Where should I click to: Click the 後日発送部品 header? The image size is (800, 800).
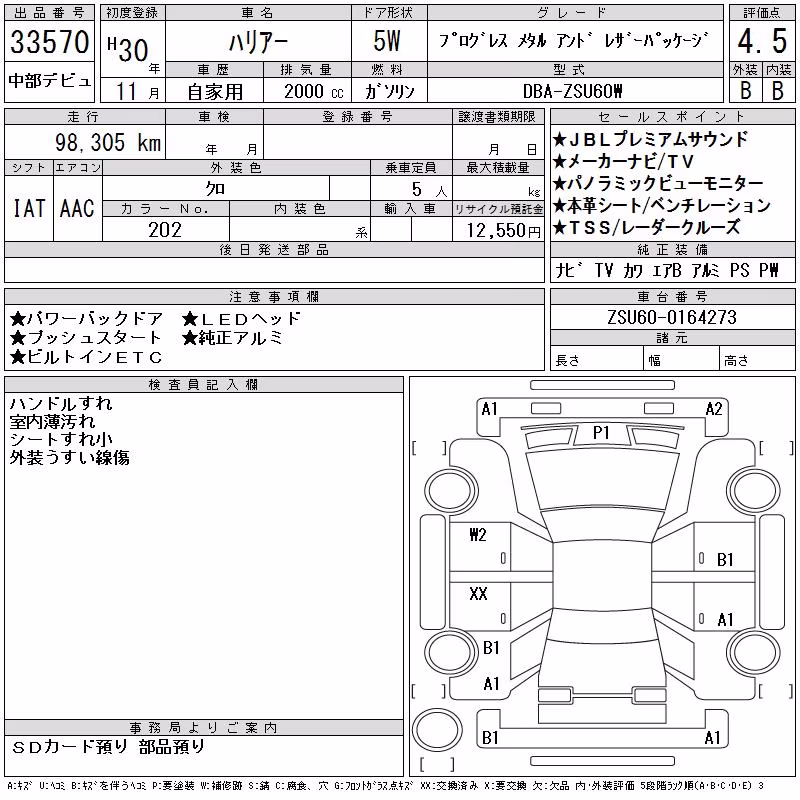click(274, 249)
